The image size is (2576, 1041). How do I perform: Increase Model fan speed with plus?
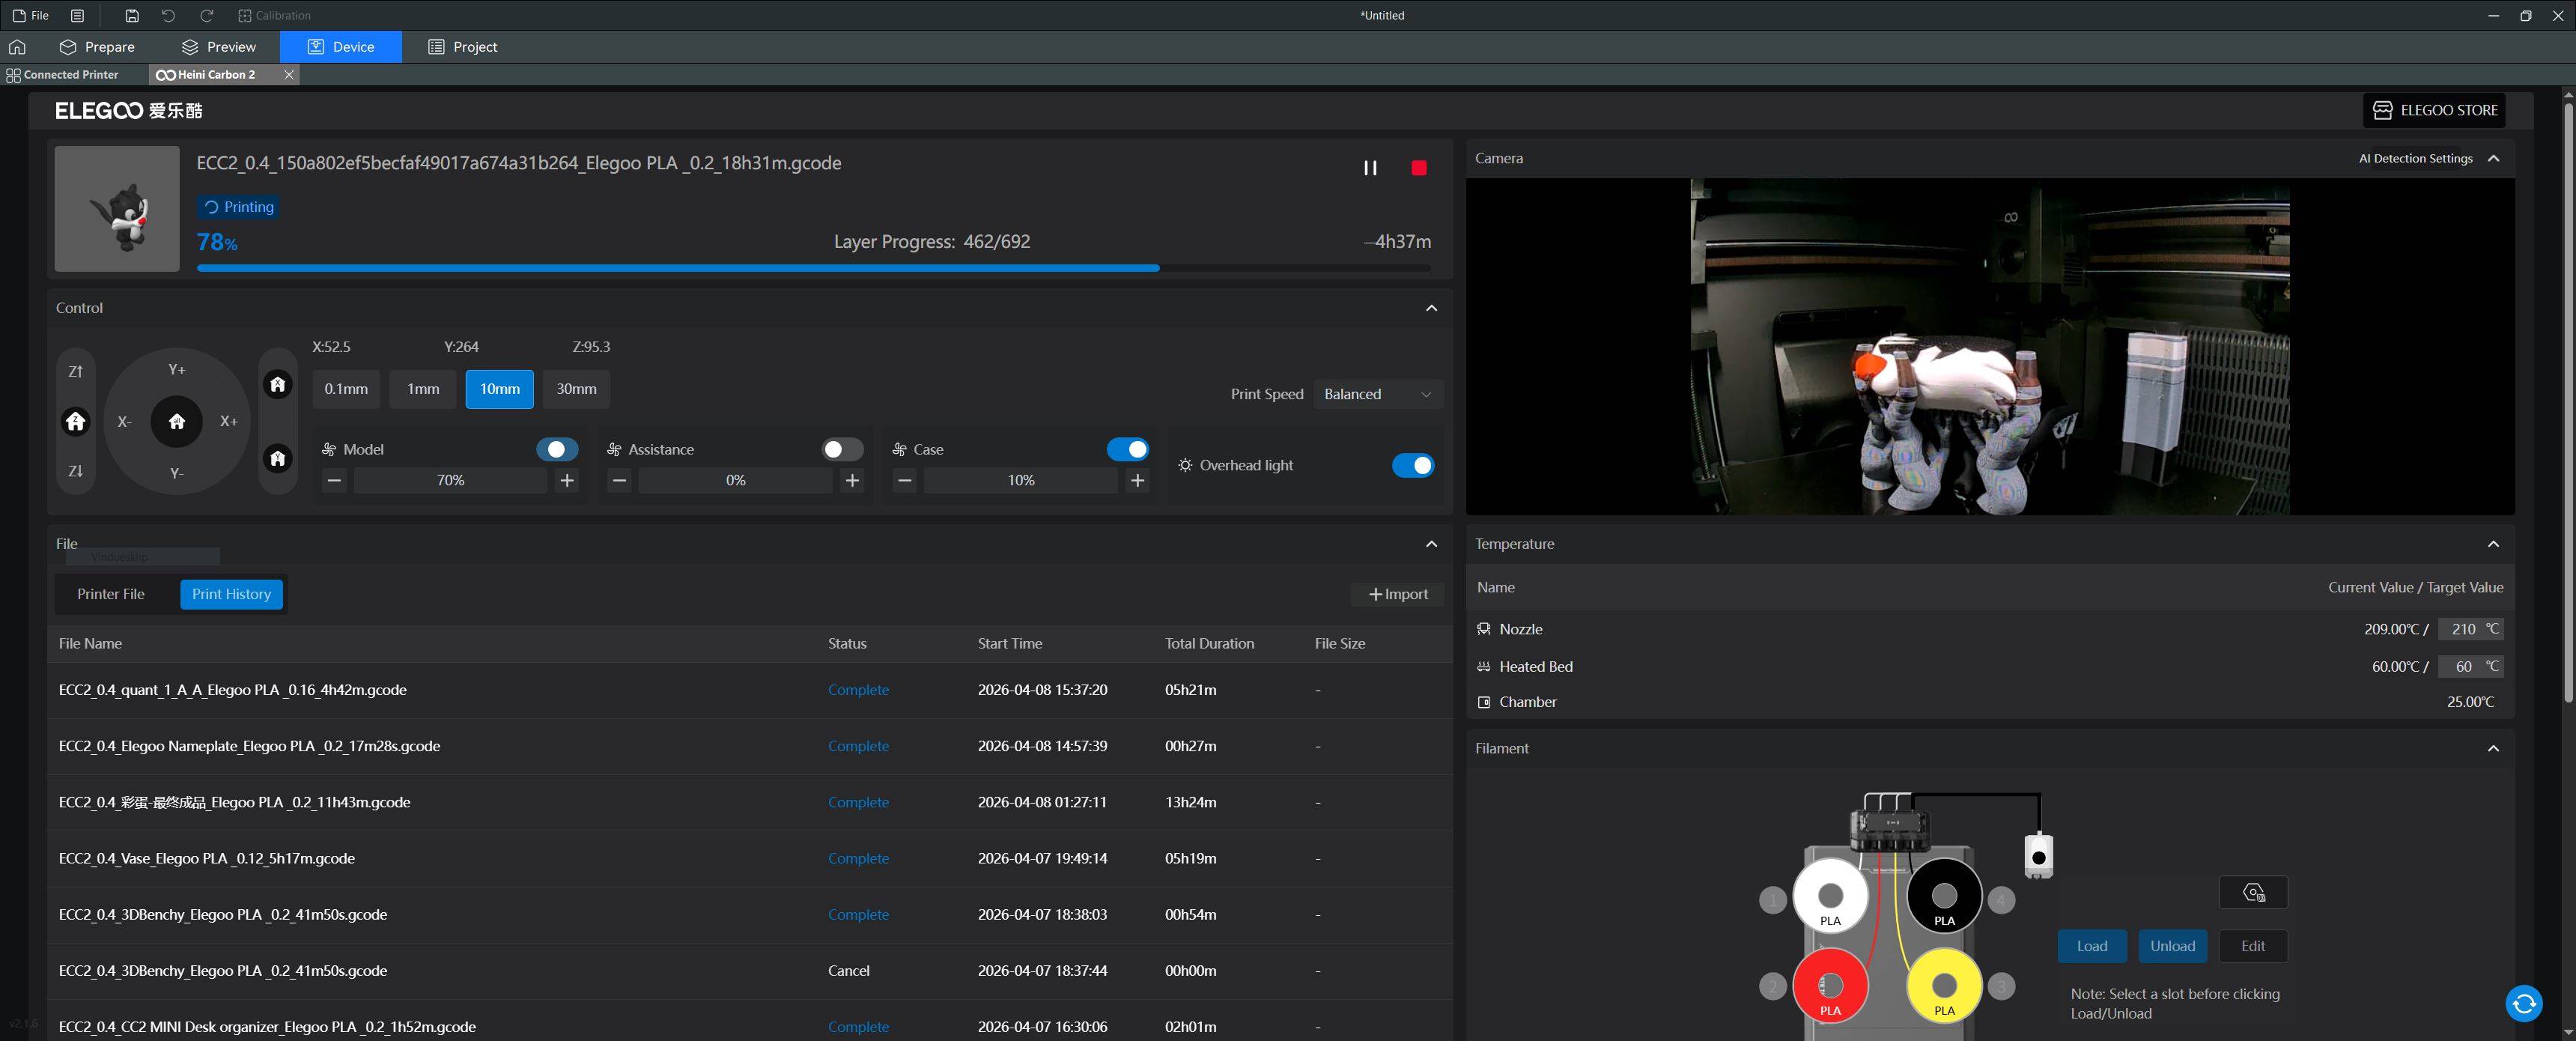pos(567,480)
